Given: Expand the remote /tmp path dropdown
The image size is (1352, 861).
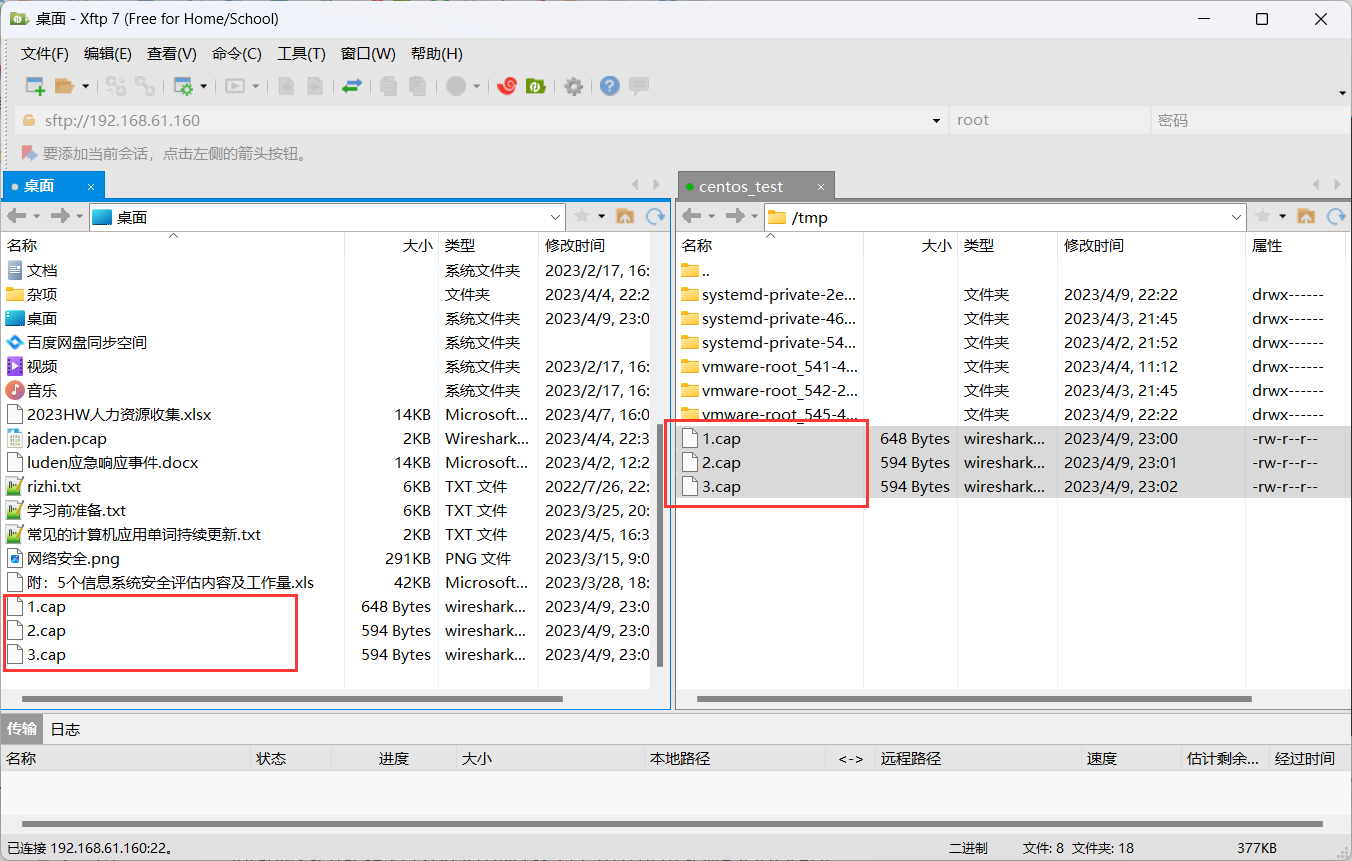Looking at the screenshot, I should (1236, 217).
